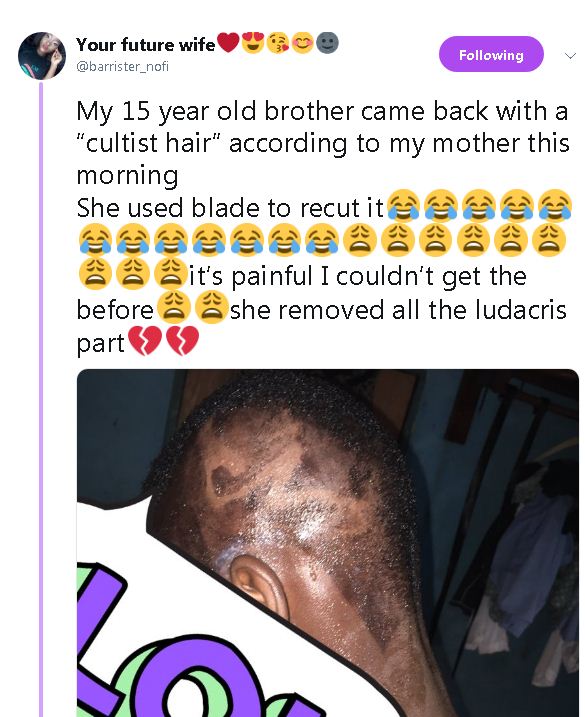
Task: Open the attached haircut photo
Action: (327, 543)
